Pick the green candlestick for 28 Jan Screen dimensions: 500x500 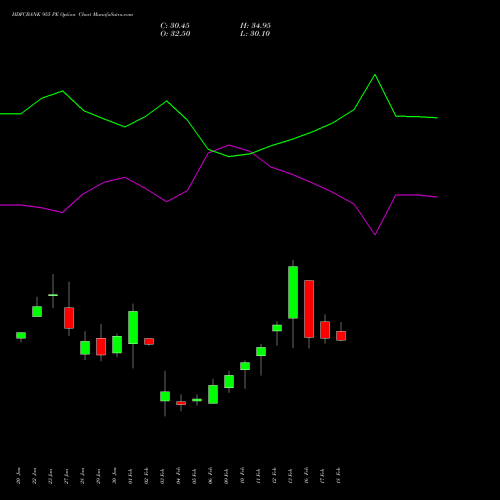[x=85, y=348]
